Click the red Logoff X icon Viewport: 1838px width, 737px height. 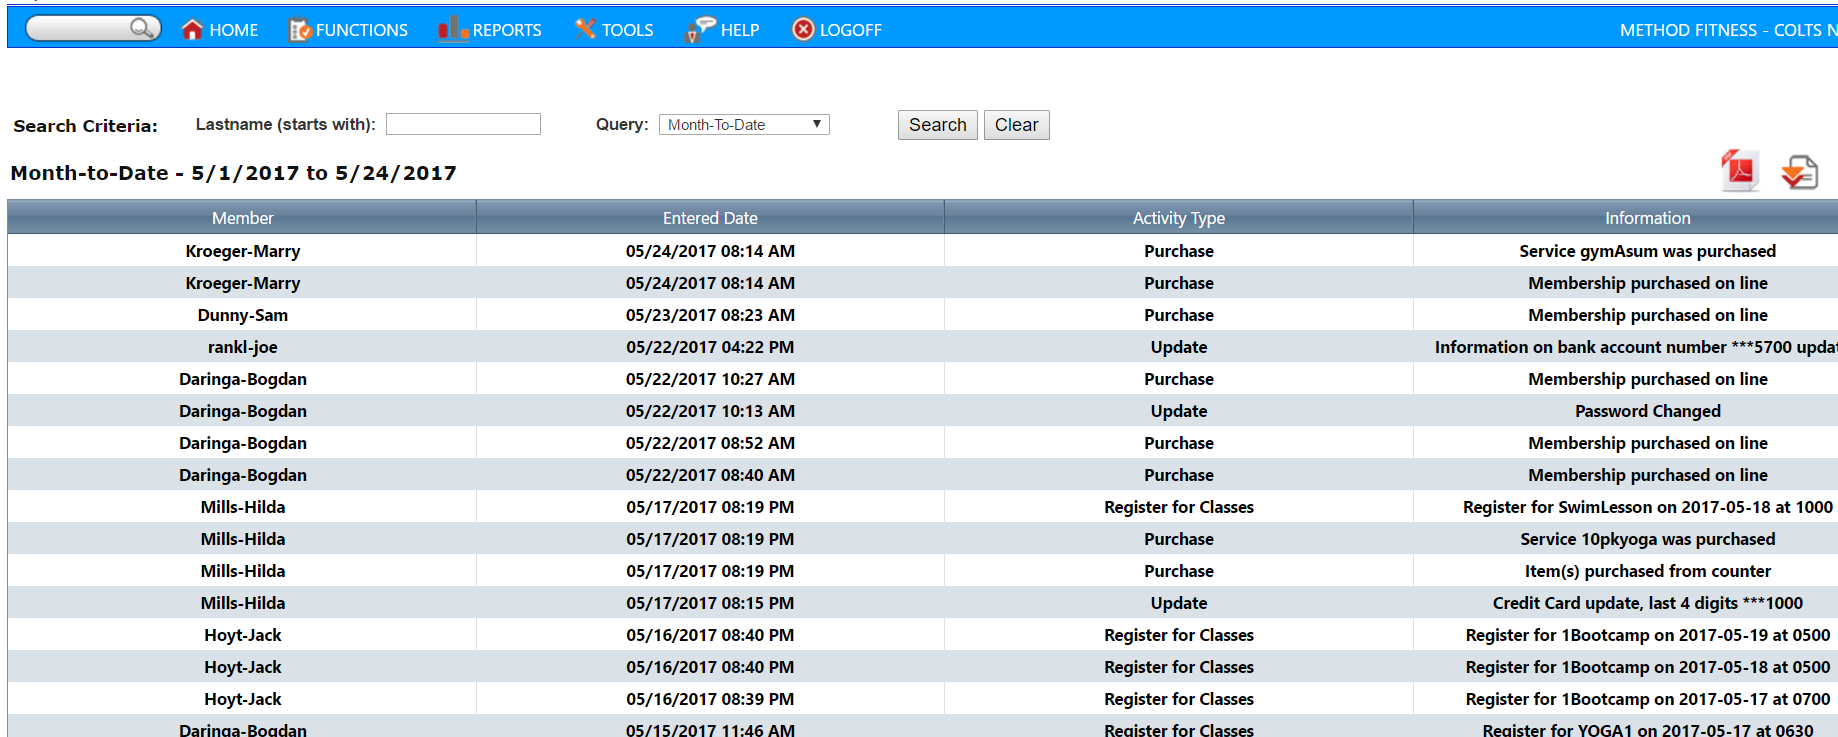click(x=803, y=30)
